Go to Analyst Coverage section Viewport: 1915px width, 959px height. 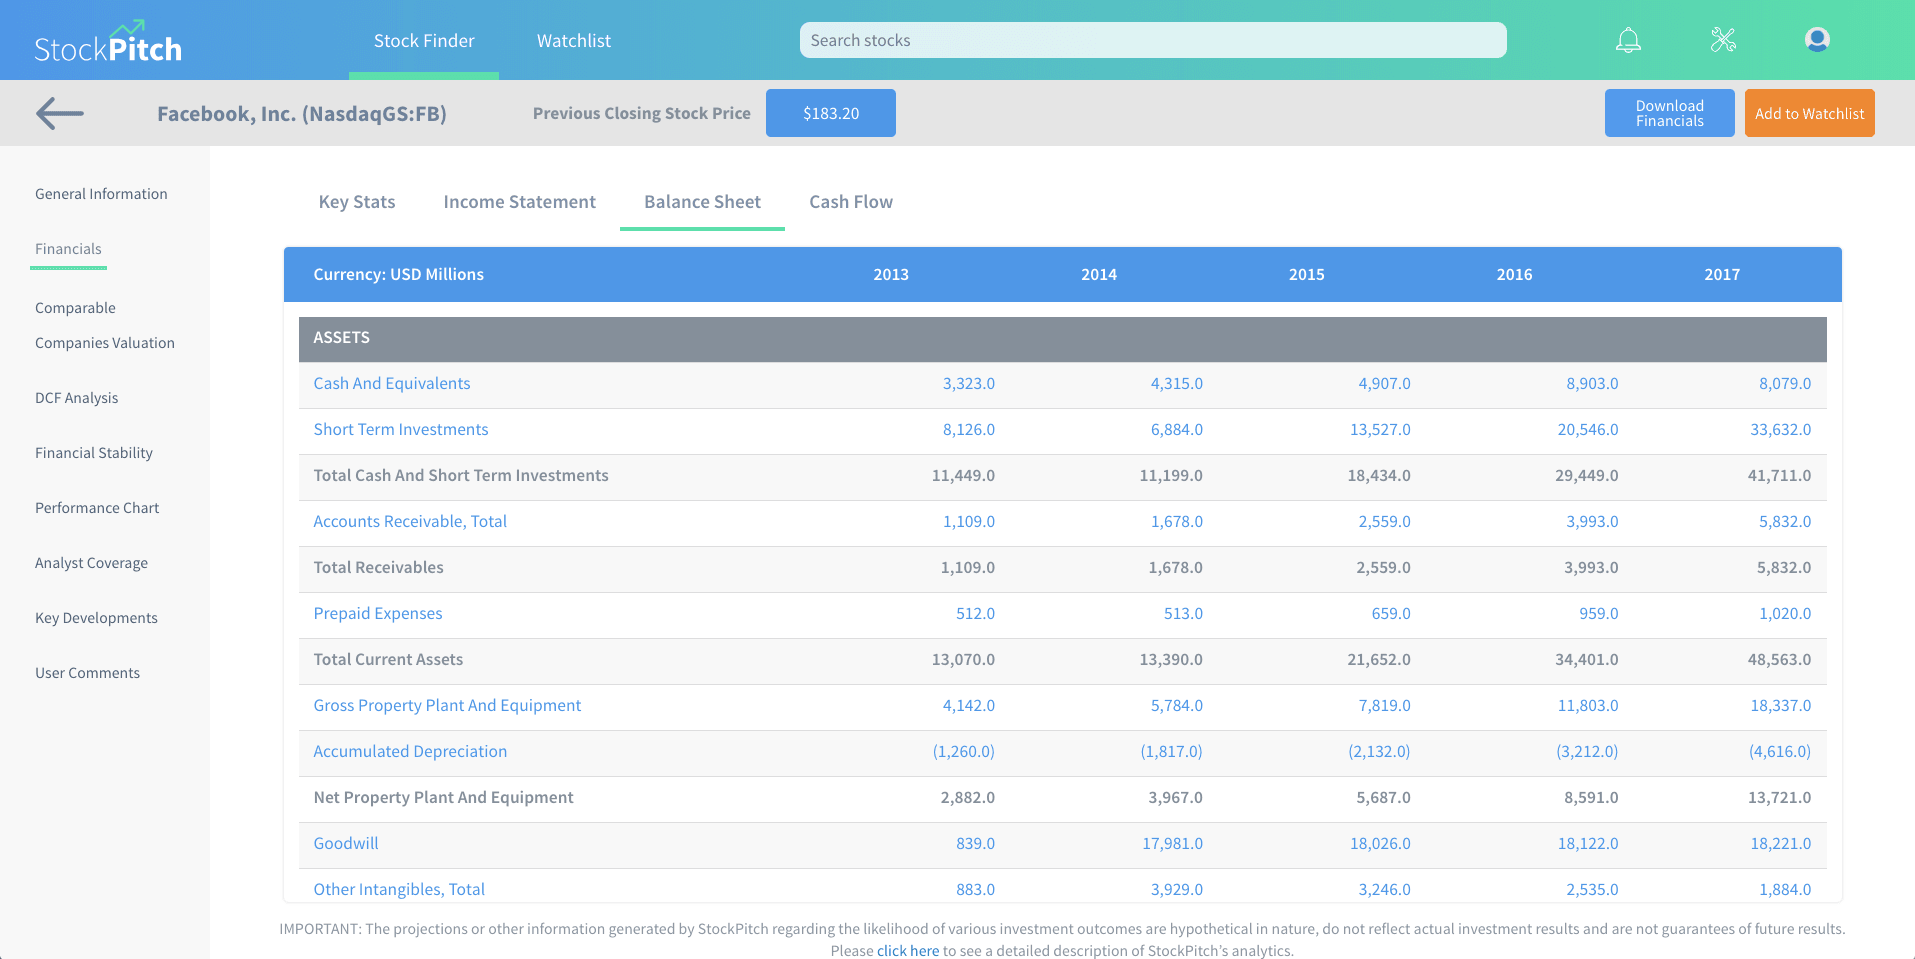(91, 563)
